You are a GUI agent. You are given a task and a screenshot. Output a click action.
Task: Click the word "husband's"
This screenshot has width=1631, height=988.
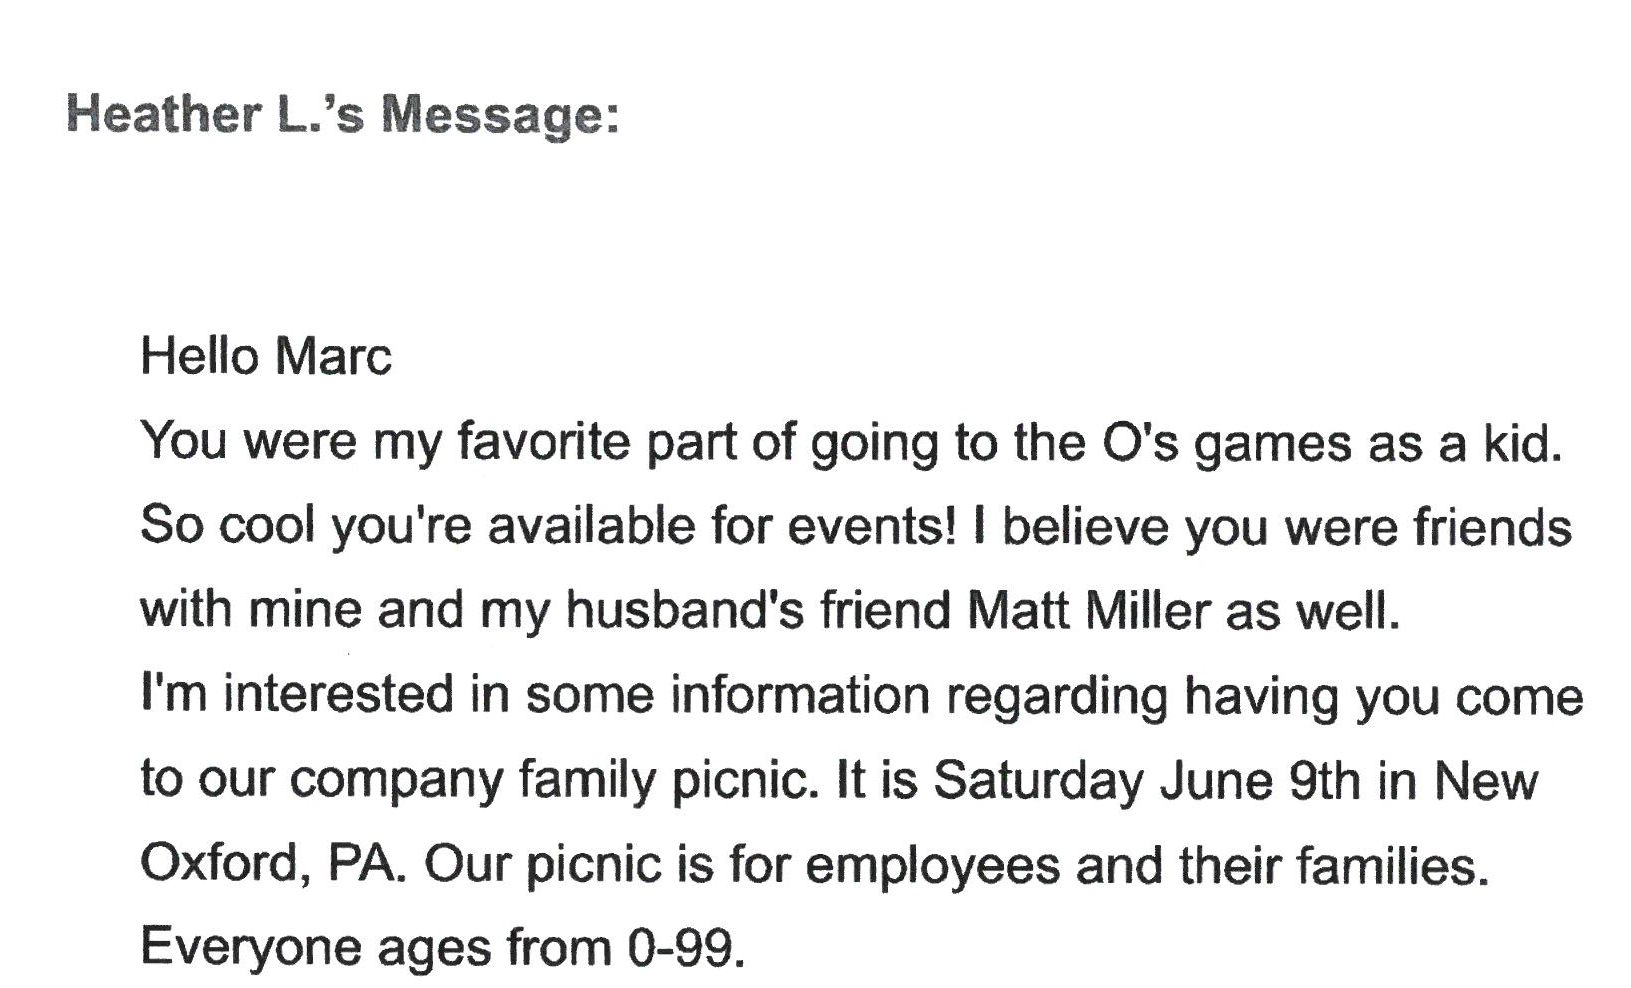pyautogui.click(x=685, y=609)
